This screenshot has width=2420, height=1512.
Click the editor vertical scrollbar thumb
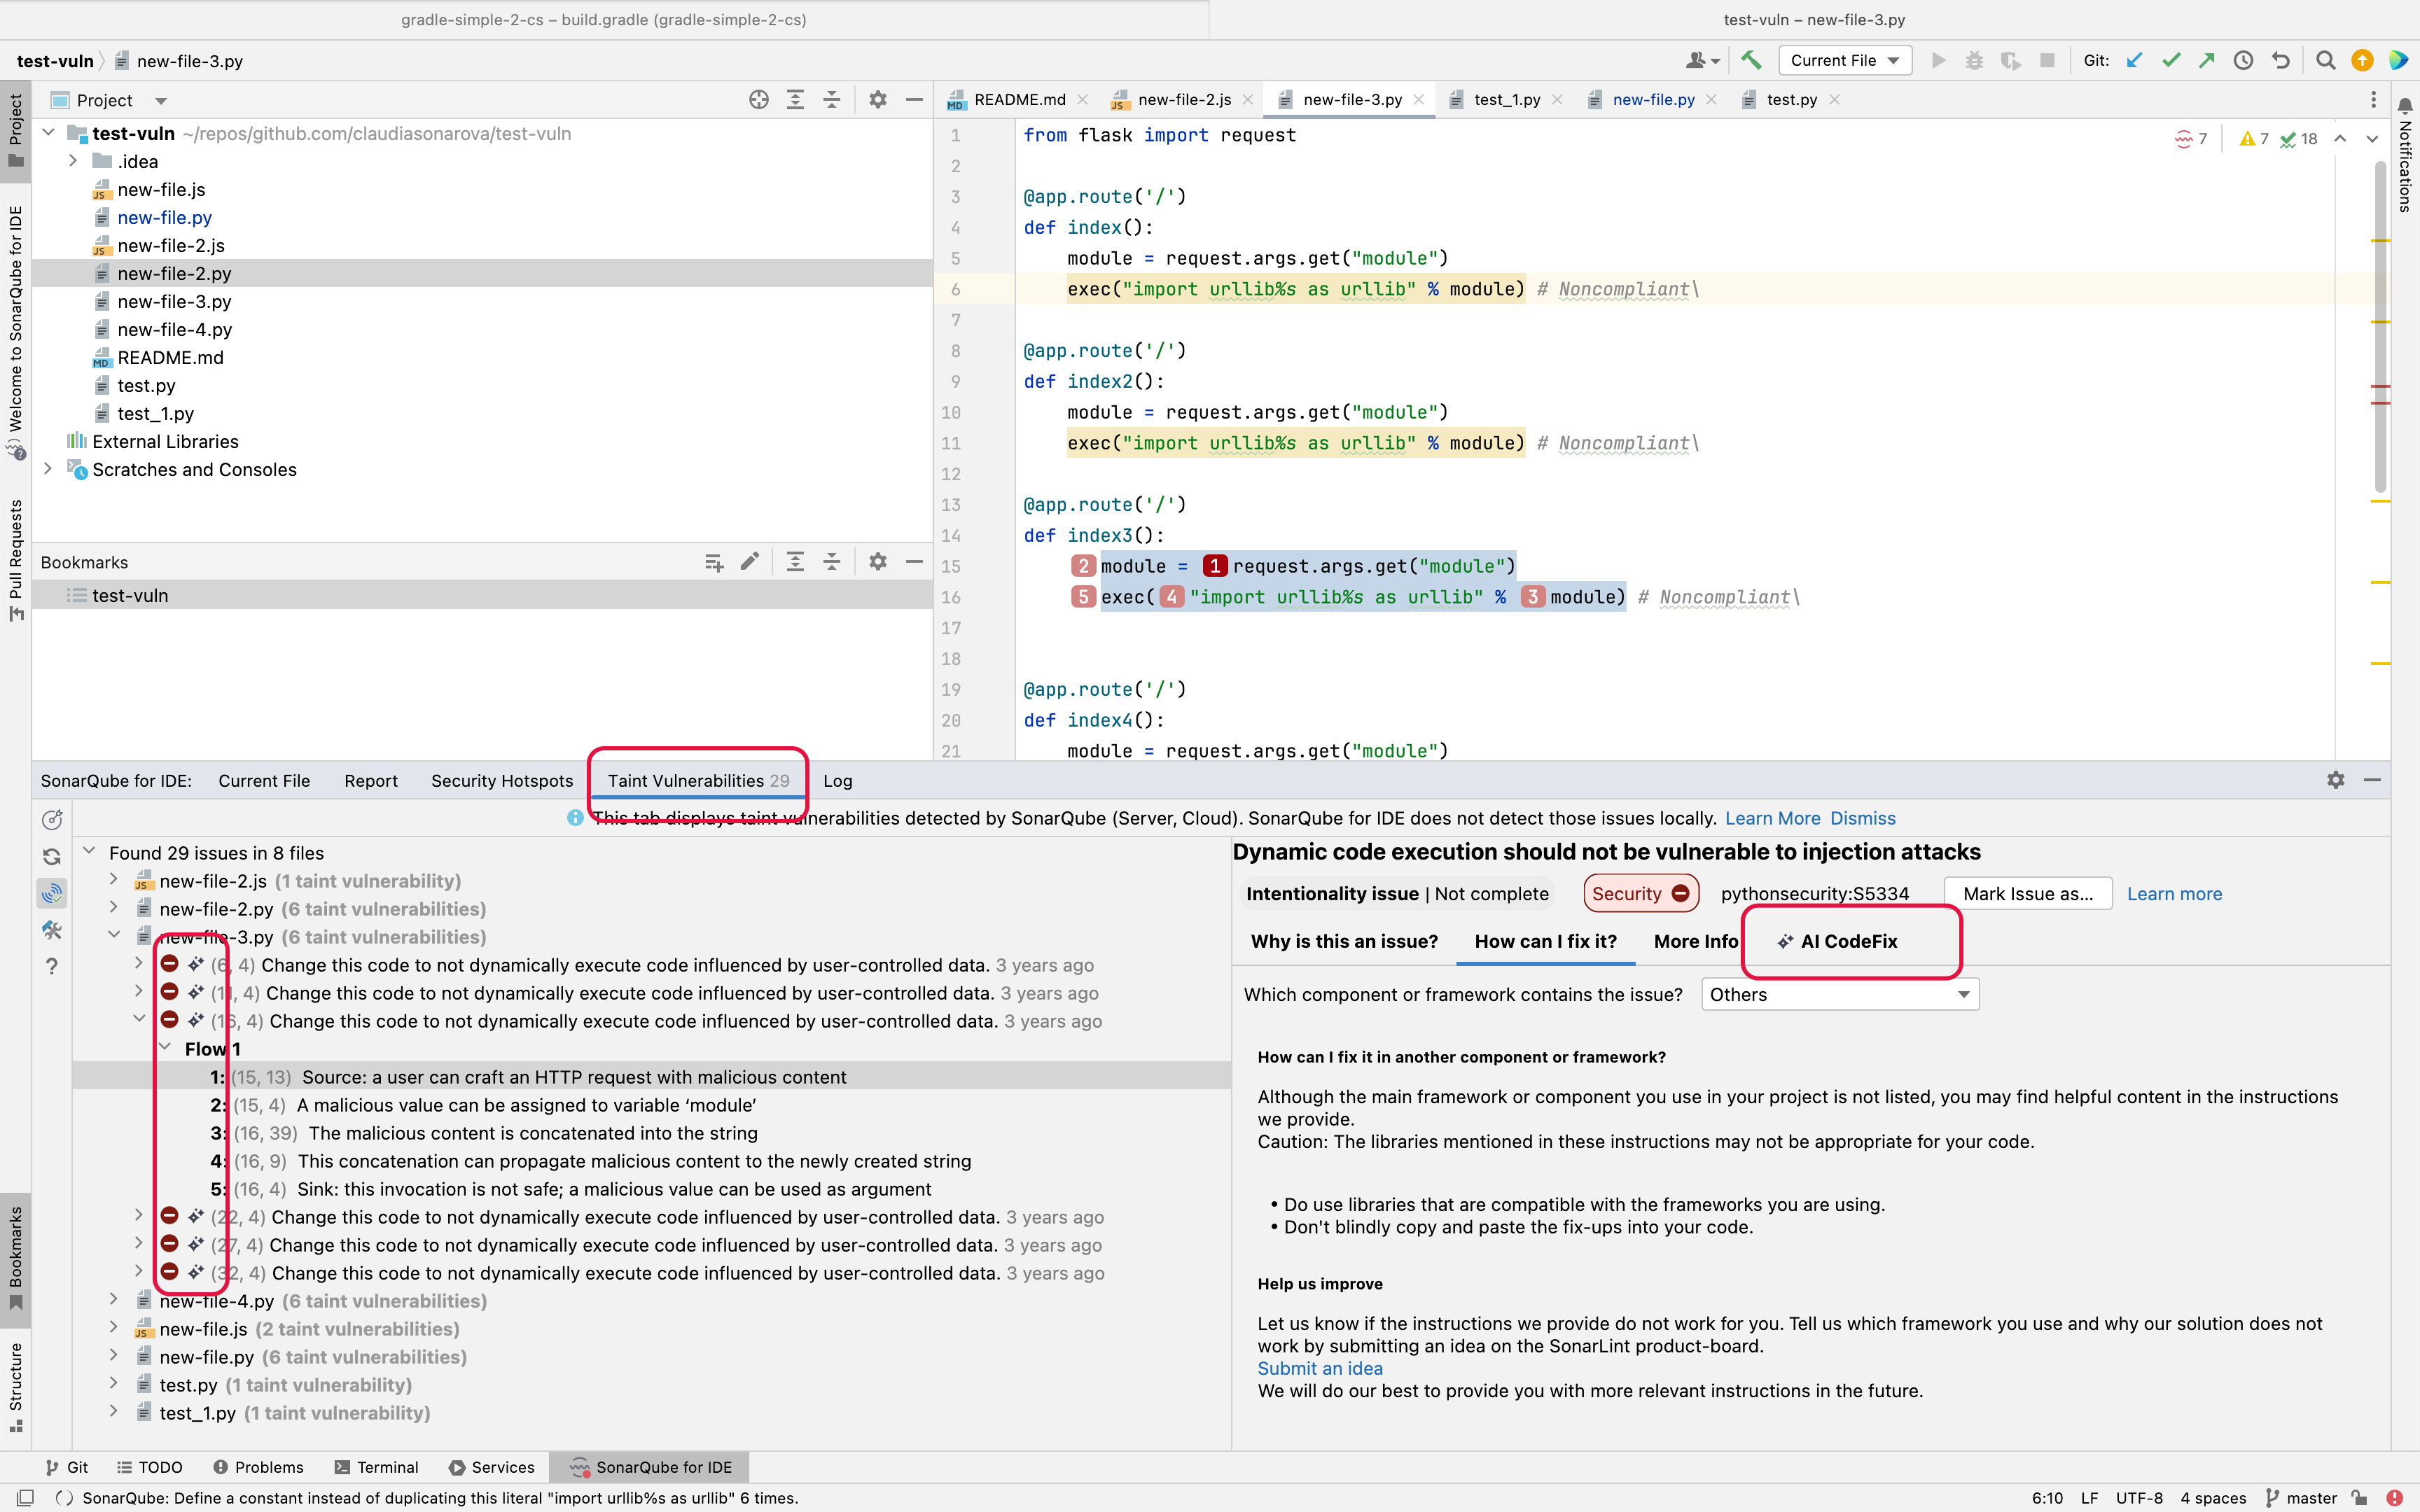point(2381,326)
